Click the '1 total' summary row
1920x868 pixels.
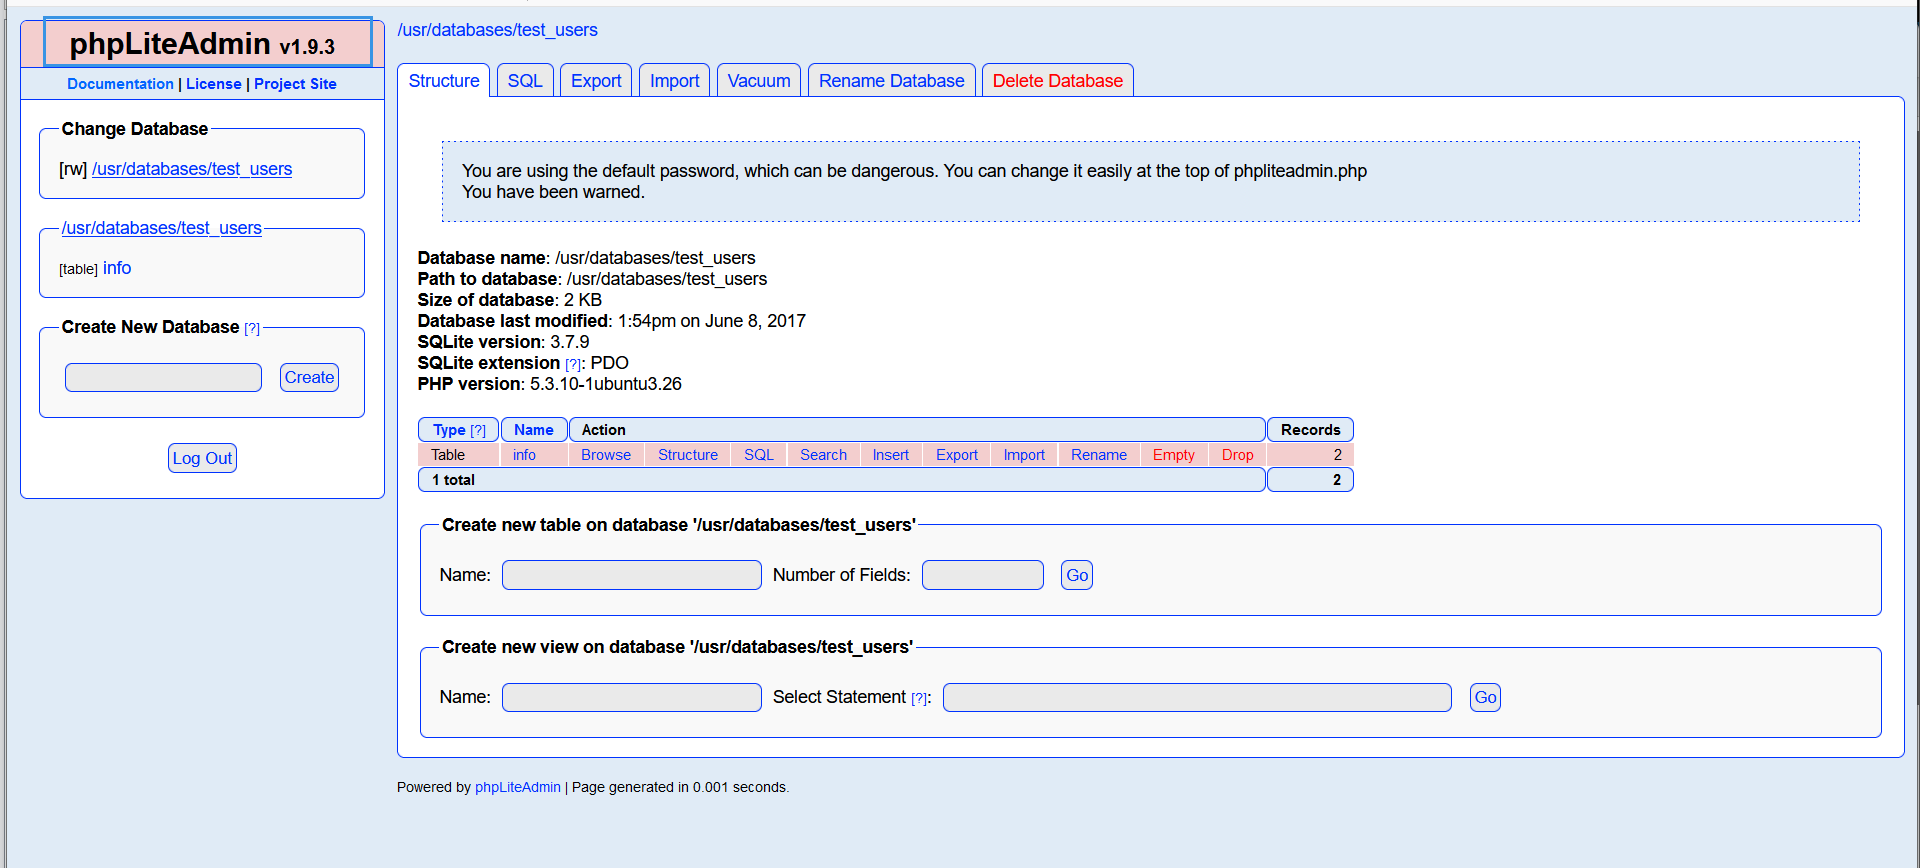tap(842, 480)
